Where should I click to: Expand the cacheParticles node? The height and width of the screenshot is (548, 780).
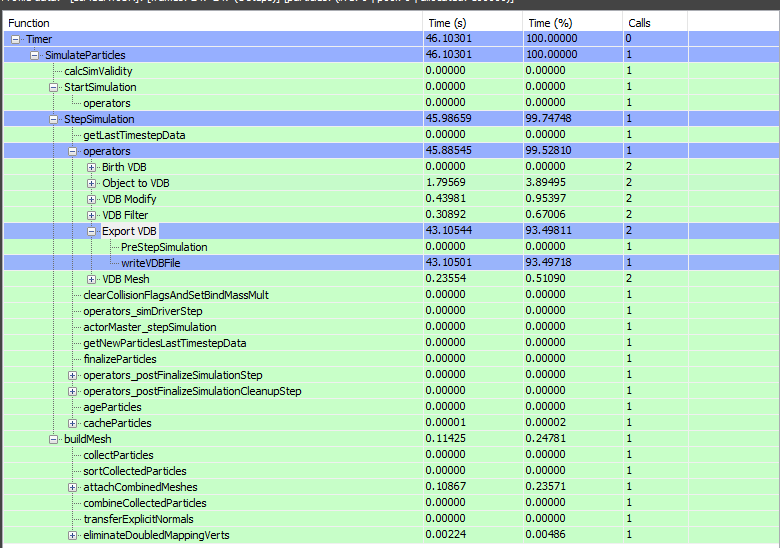[x=73, y=423]
